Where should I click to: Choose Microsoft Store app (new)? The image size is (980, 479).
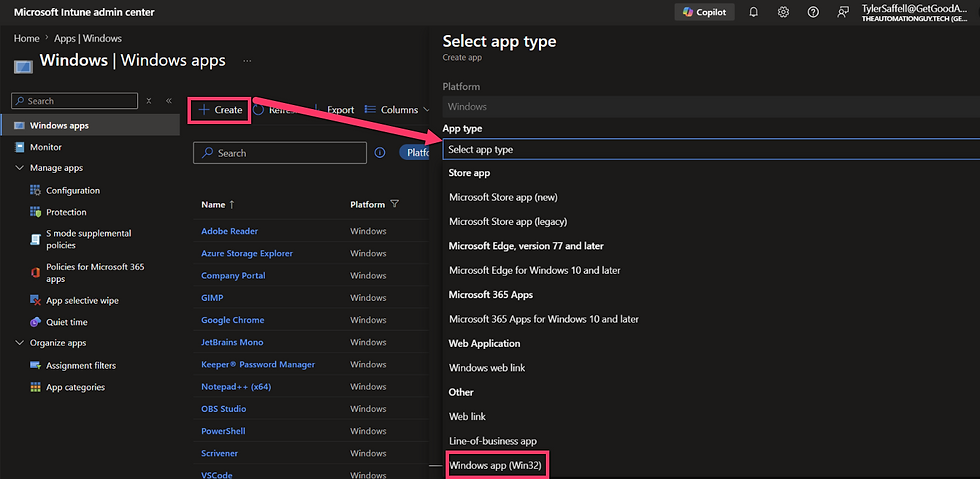point(503,197)
